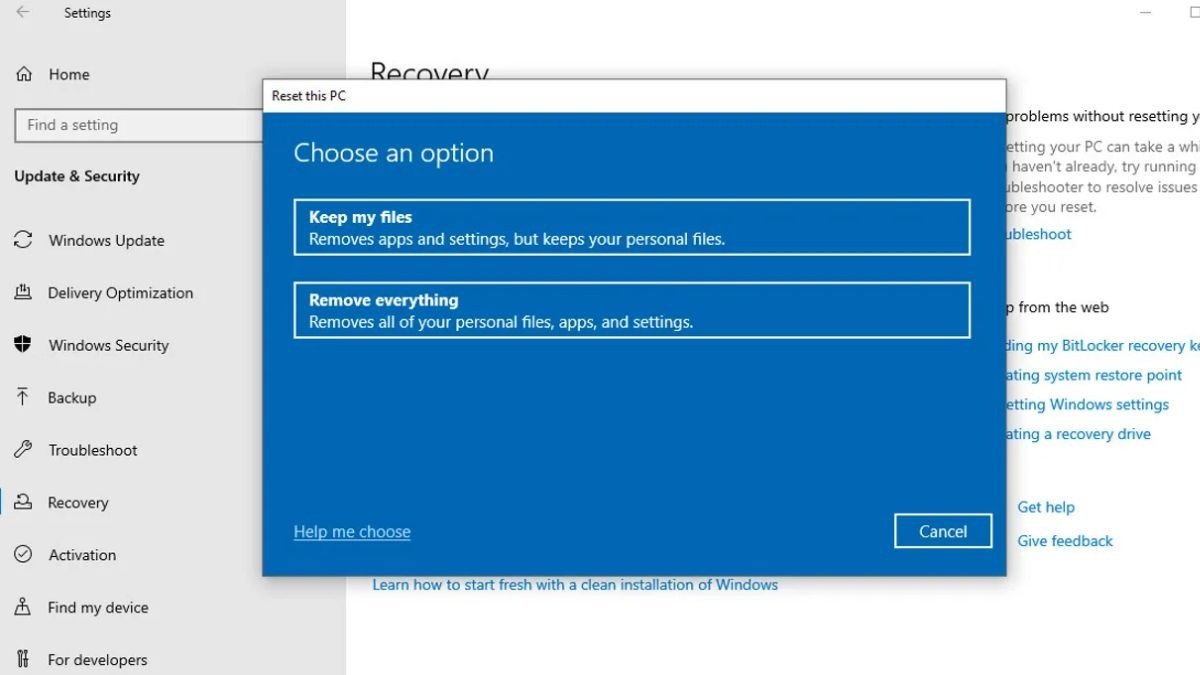The width and height of the screenshot is (1200, 675).
Task: Open the Recovery settings page
Action: 78,503
